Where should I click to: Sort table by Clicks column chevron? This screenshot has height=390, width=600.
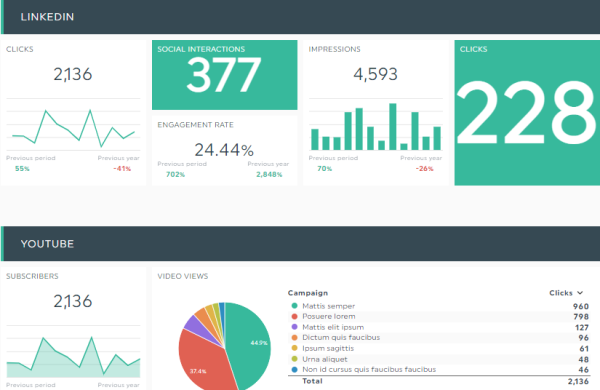pos(580,293)
